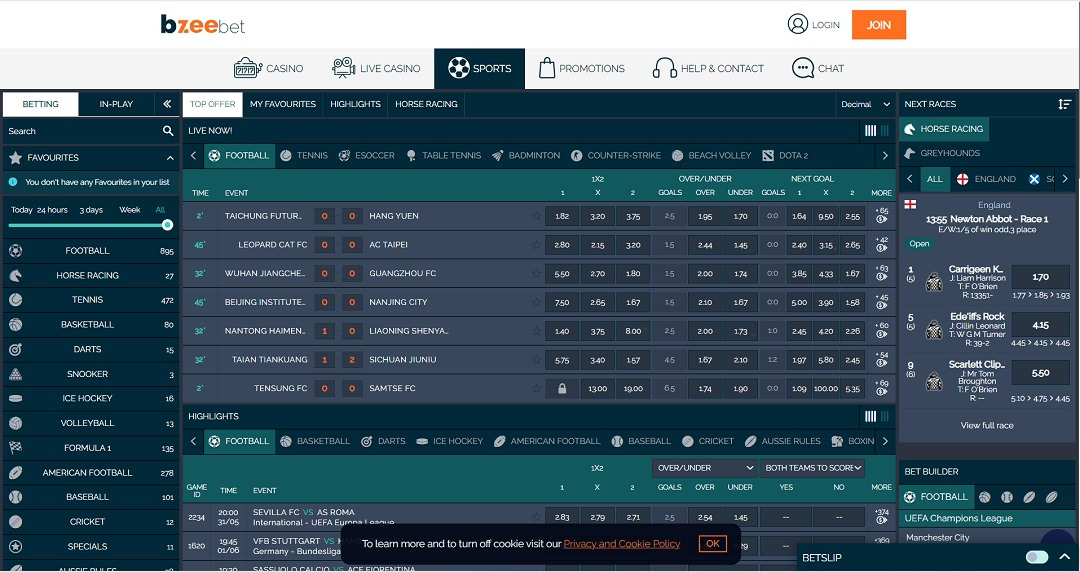Favourite the Leopard Cat FC match star
Viewport: 1080px width, 572px height.
[x=536, y=245]
